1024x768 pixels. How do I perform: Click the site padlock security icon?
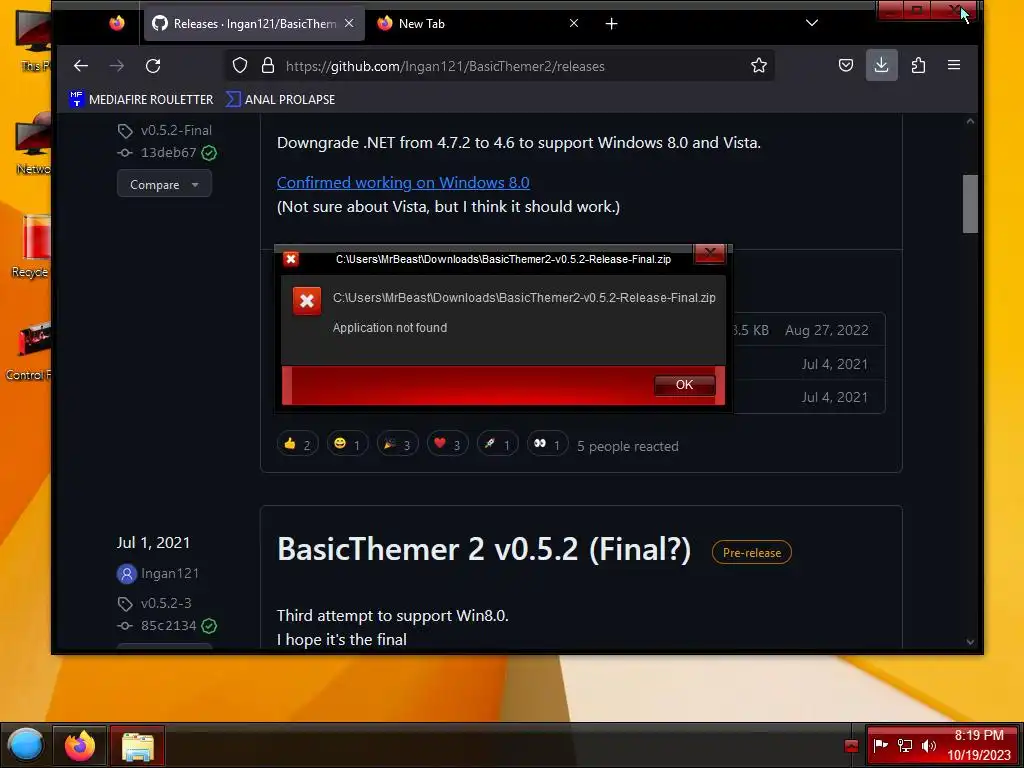pos(268,65)
